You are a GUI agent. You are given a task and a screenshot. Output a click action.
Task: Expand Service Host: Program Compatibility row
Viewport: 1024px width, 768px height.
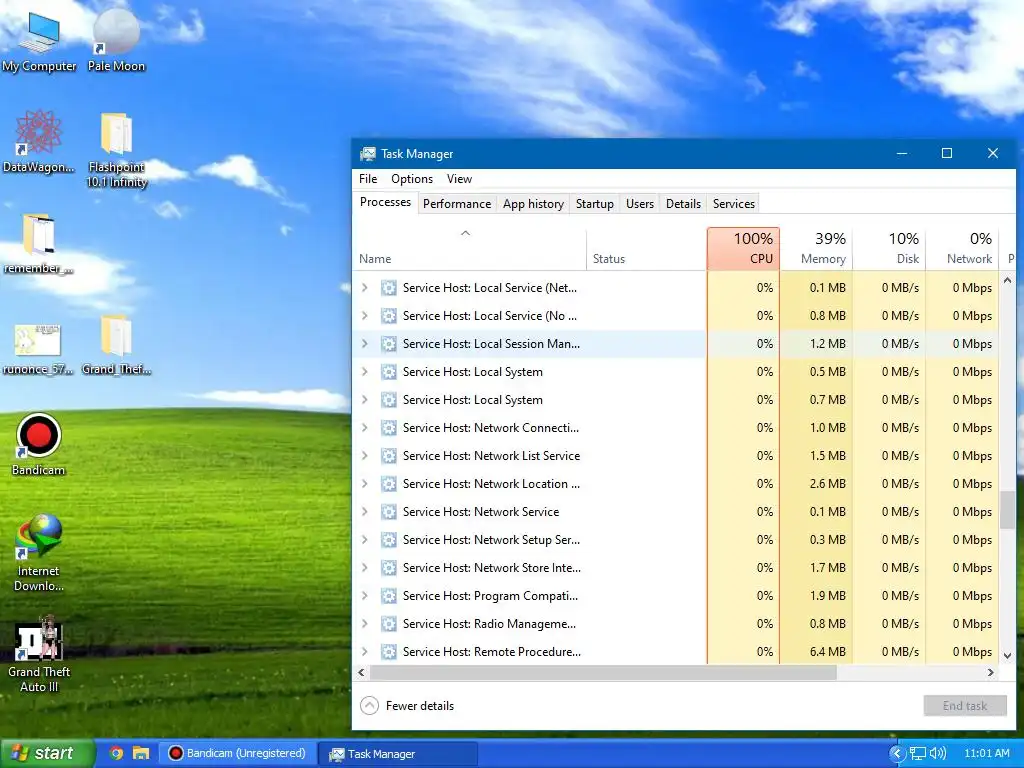[x=365, y=596]
